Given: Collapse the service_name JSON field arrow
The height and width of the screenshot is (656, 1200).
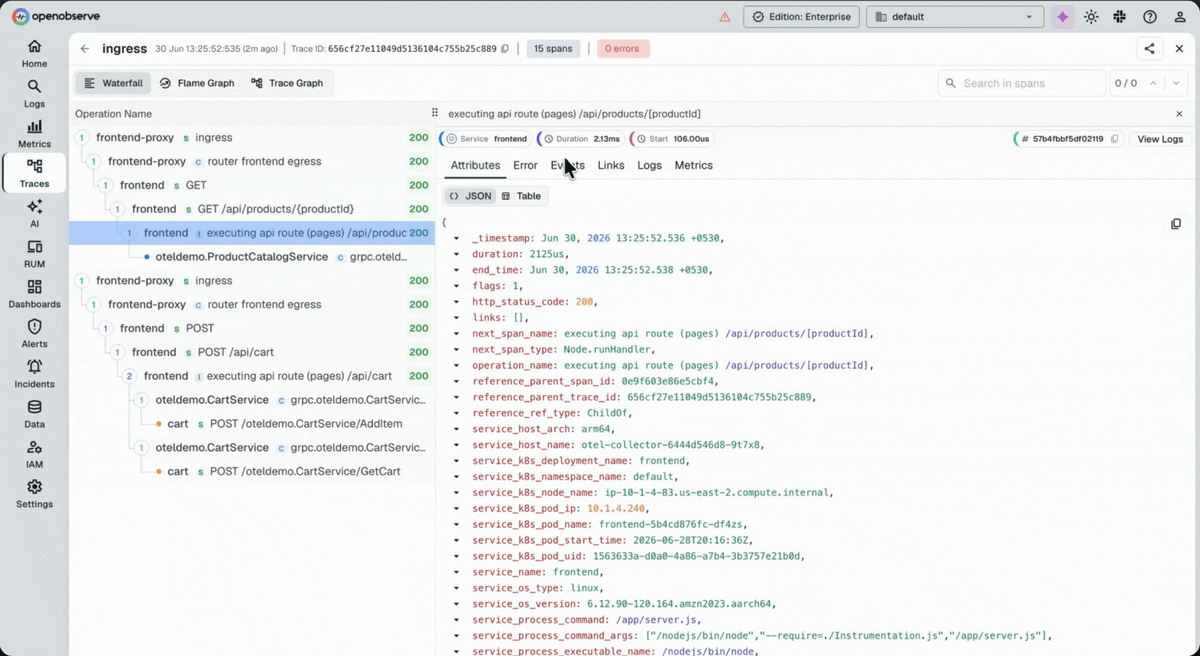Looking at the screenshot, I should tap(456, 572).
